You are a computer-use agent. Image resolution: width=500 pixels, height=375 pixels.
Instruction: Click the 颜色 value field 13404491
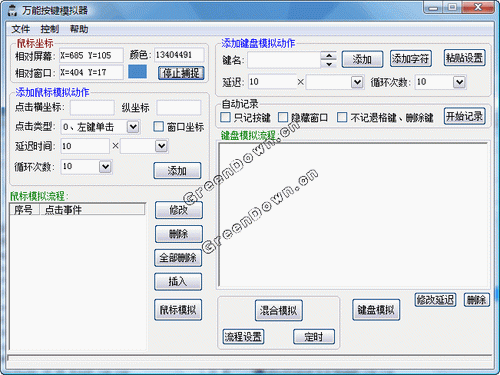179,55
